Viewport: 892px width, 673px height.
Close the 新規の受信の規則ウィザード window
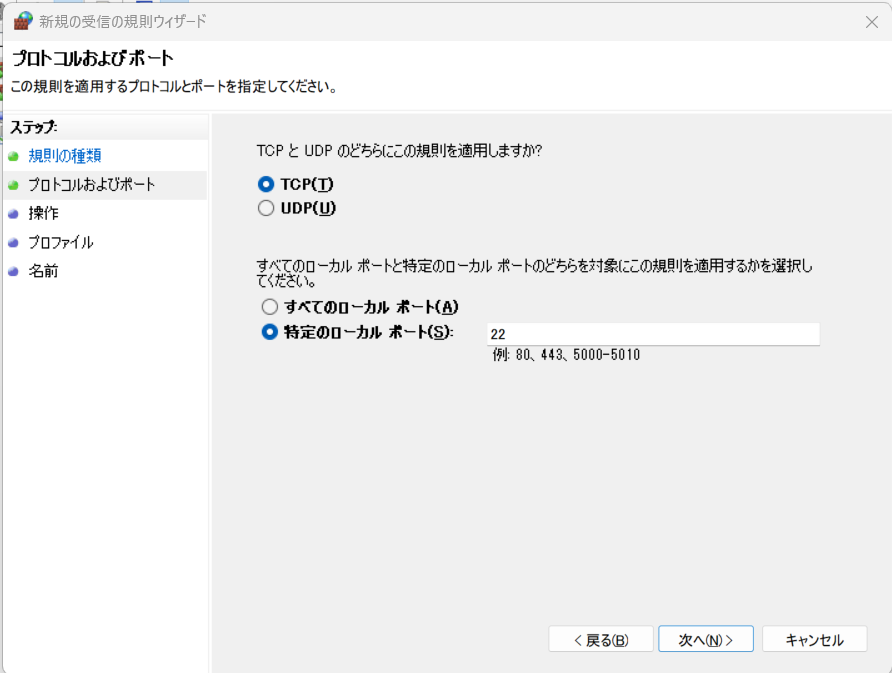(x=870, y=21)
